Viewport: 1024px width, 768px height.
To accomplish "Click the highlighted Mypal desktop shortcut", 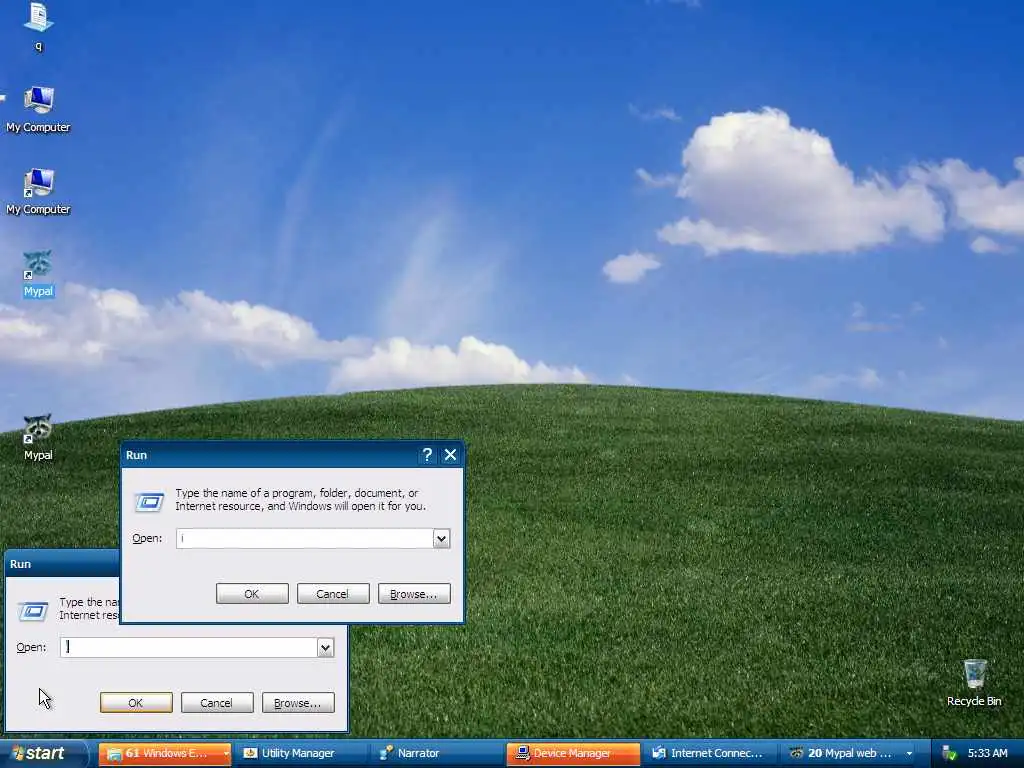I will coord(38,274).
